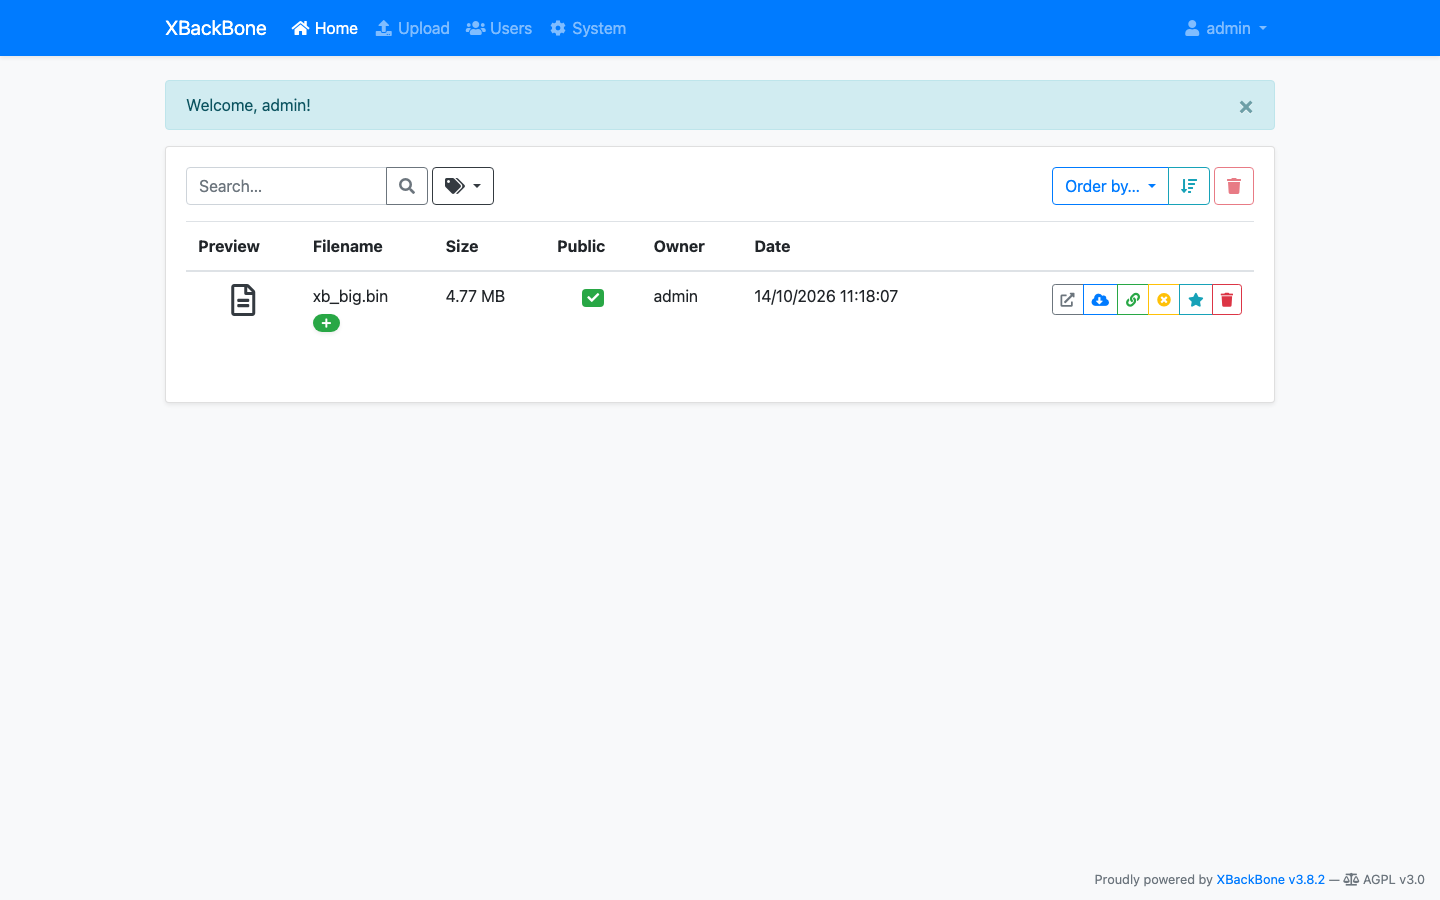Screen dimensions: 1440x900
Task: Click the Public column header
Action: [x=581, y=246]
